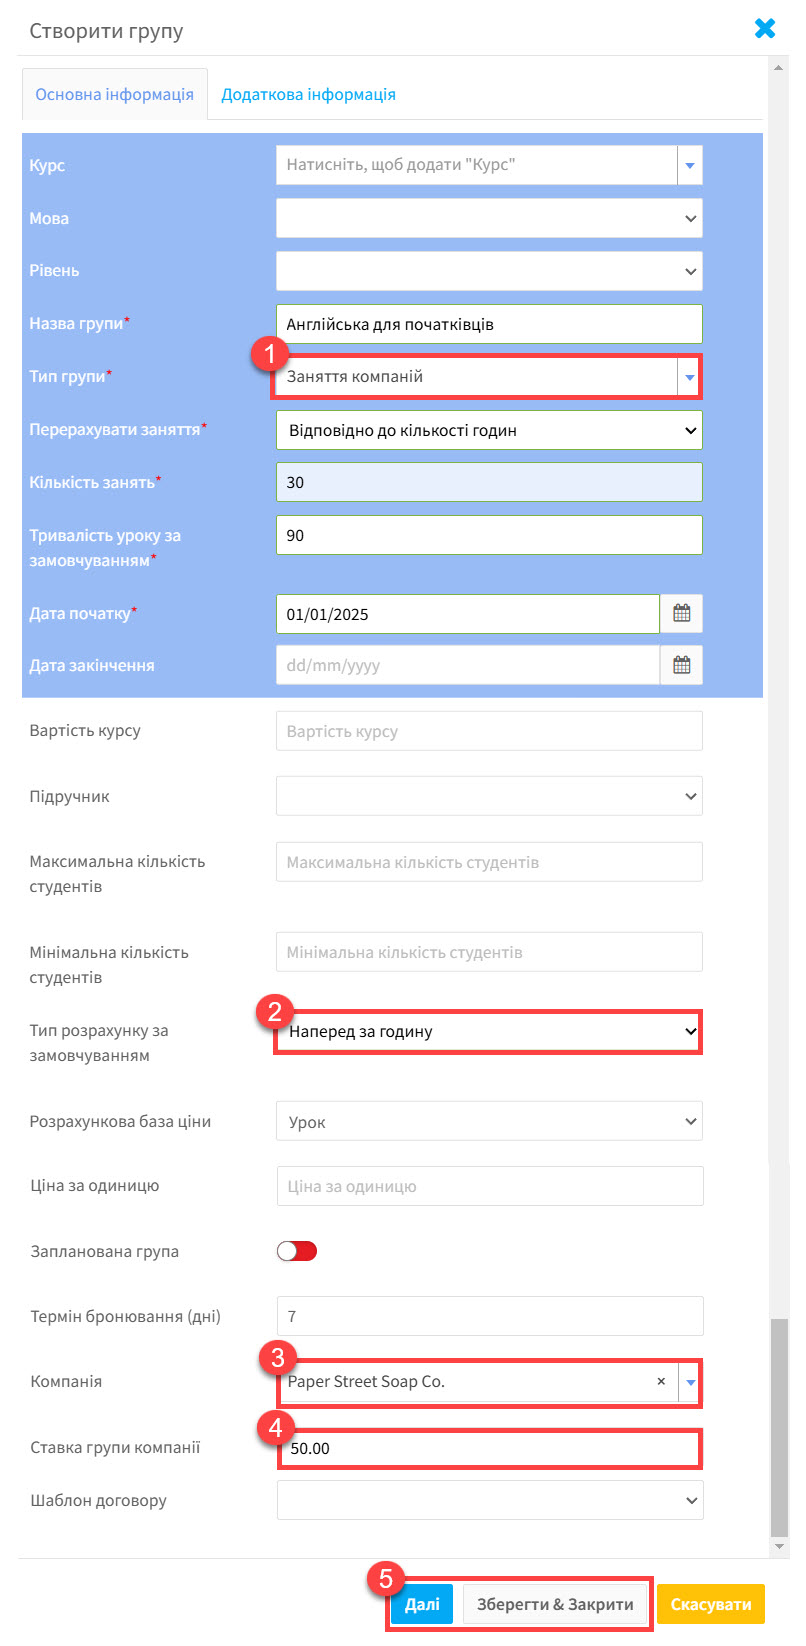The image size is (806, 1646).
Task: Click the Далі button
Action: pos(422,1604)
